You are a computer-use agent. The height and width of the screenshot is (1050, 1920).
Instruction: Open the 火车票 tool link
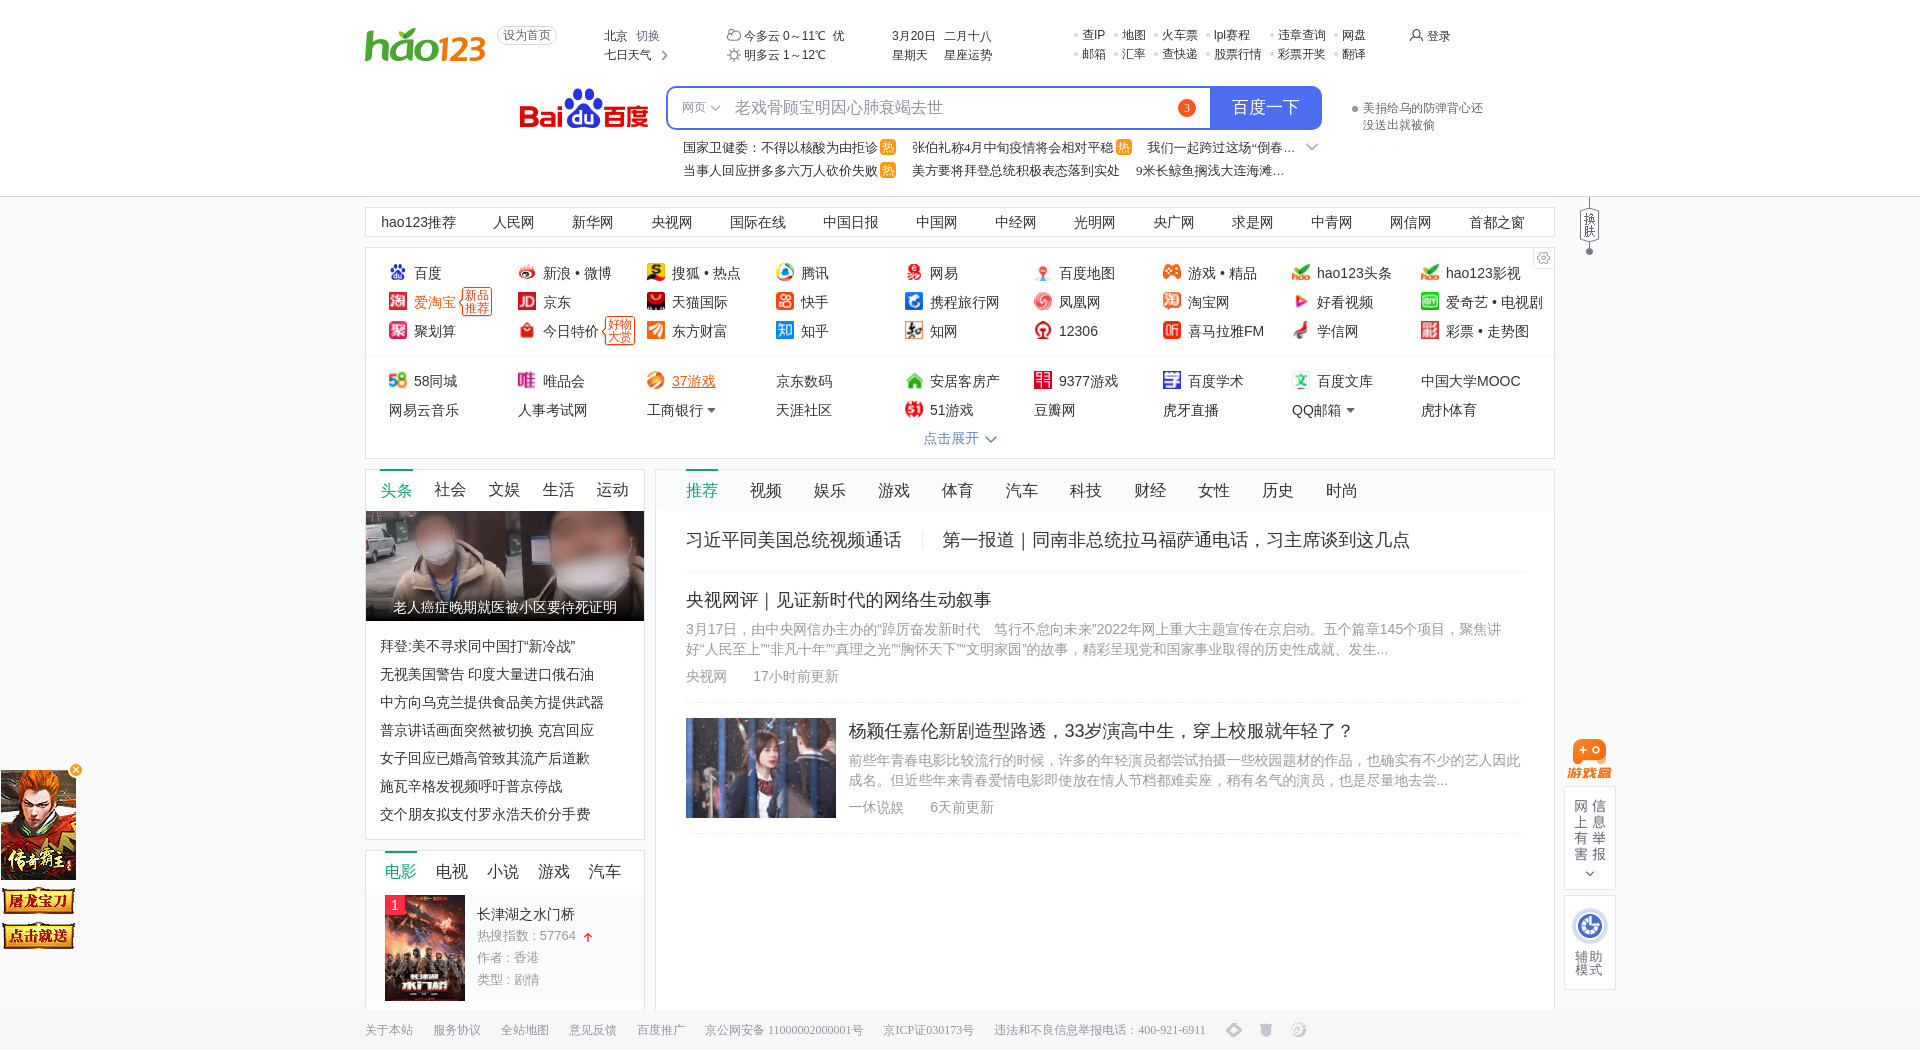(x=1180, y=35)
